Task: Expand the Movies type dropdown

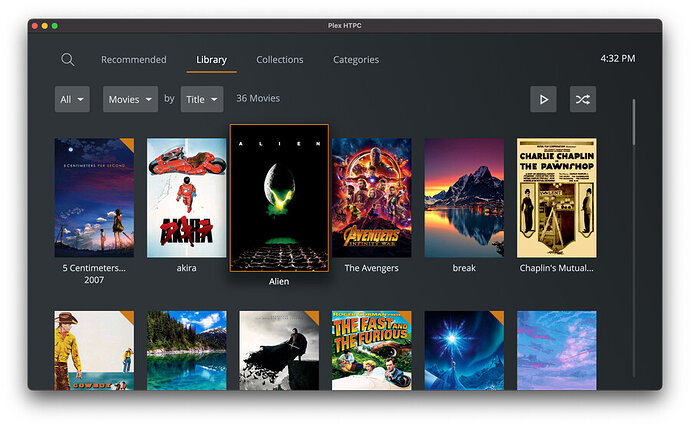Action: pos(130,99)
